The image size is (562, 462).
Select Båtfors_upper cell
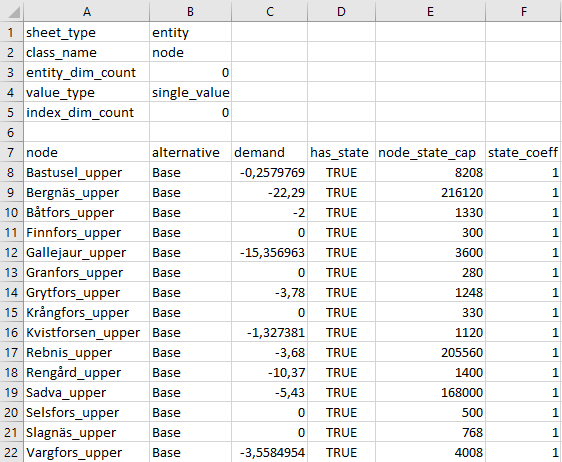(x=87, y=213)
